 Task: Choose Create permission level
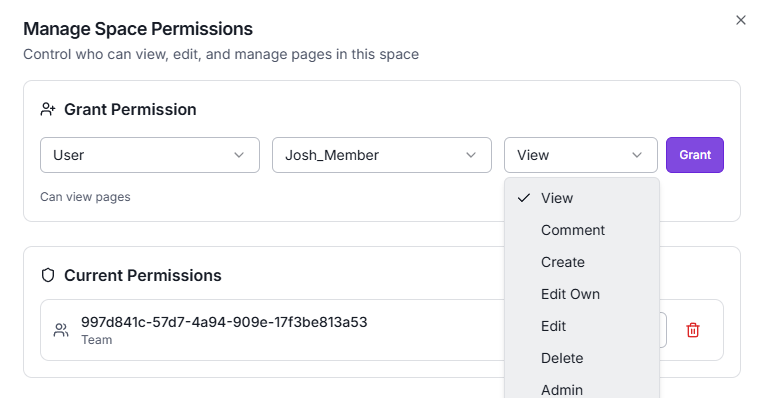[582, 262]
